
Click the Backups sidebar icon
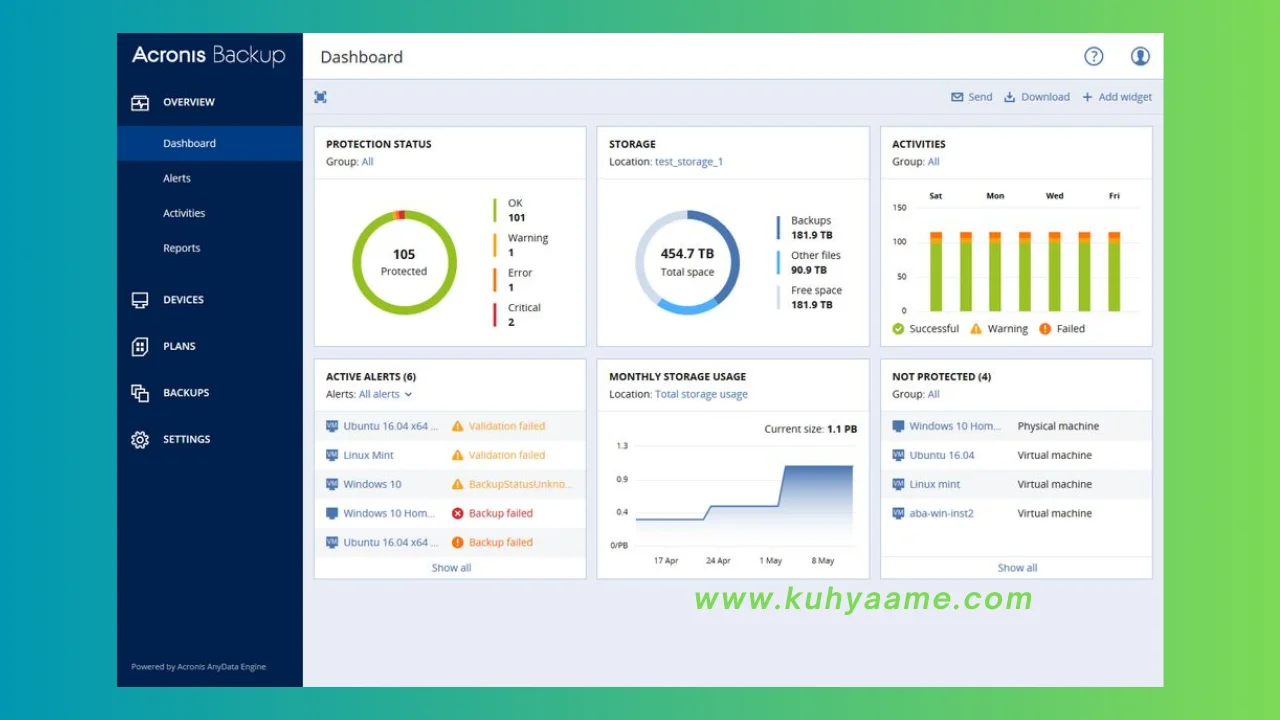[140, 393]
